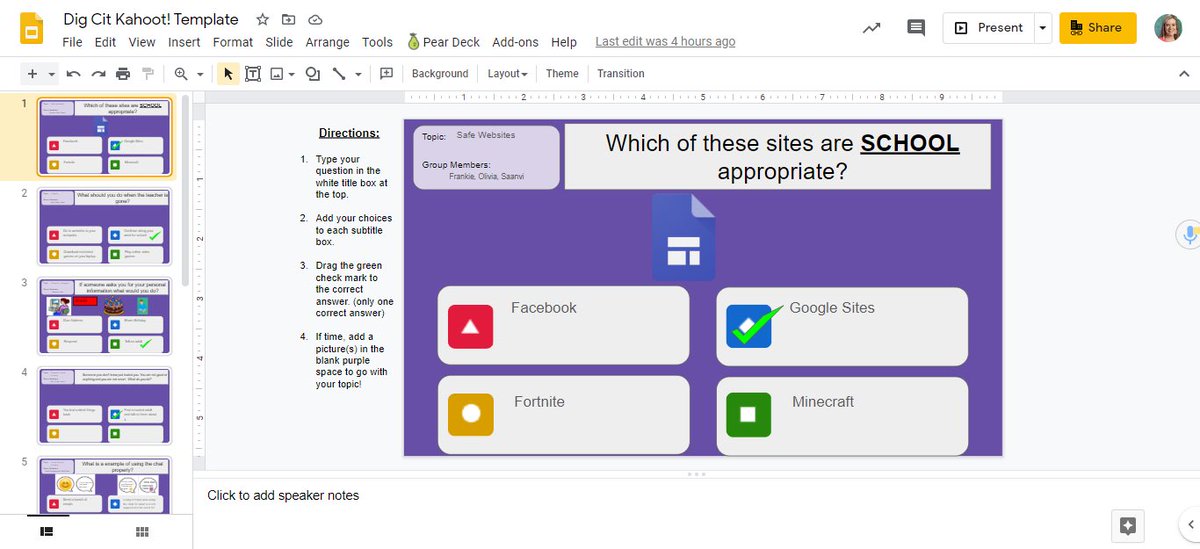Screen dimensions: 1200x549
Task: Select the green square icon beside Minecraft
Action: [749, 414]
